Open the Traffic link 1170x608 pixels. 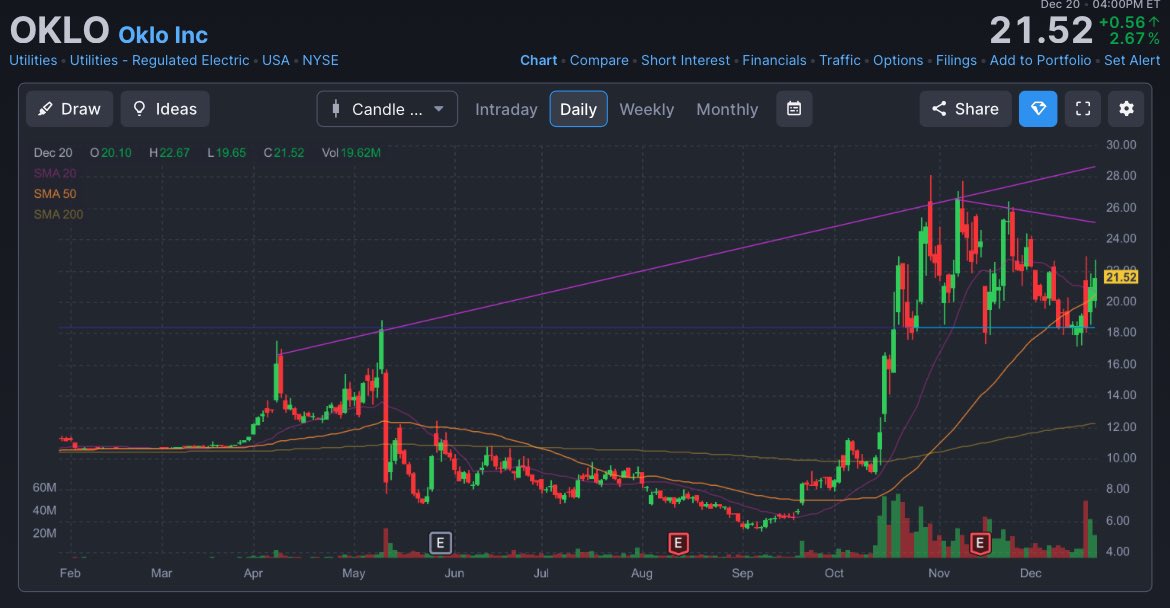tap(839, 60)
